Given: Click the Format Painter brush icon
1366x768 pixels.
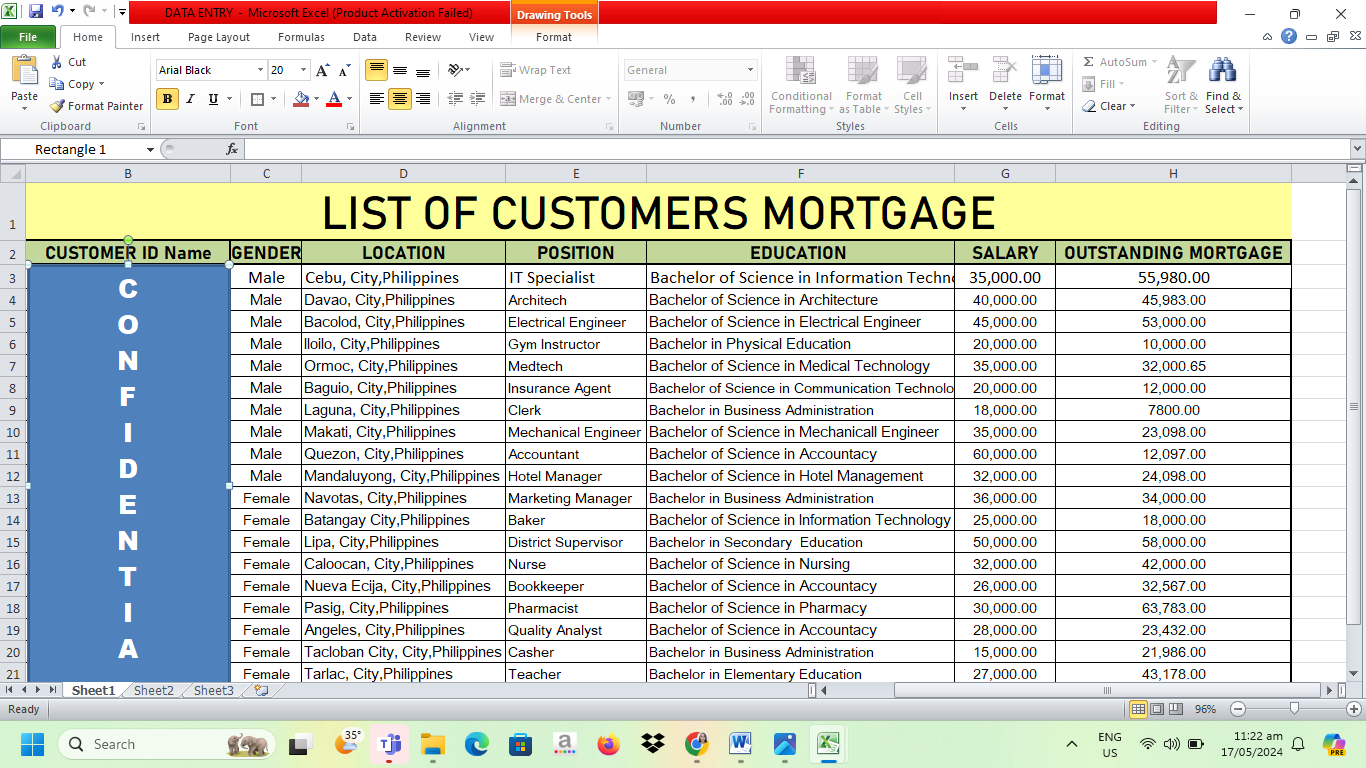Looking at the screenshot, I should pyautogui.click(x=57, y=106).
